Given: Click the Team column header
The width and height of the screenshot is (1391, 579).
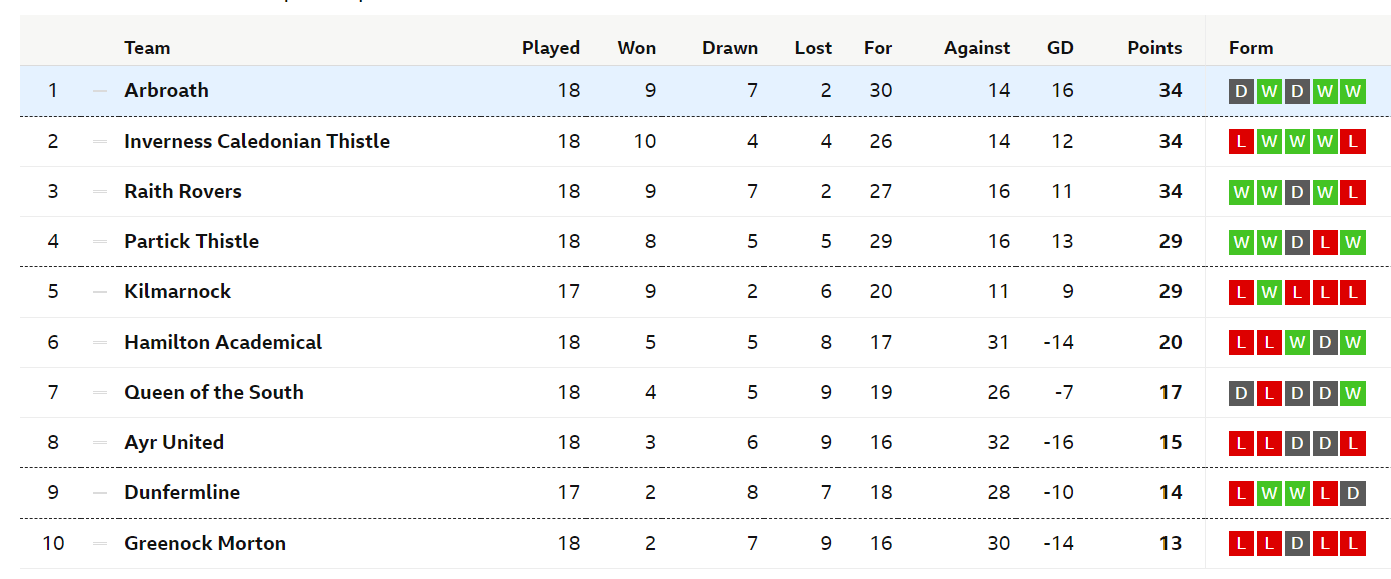Looking at the screenshot, I should click(147, 48).
